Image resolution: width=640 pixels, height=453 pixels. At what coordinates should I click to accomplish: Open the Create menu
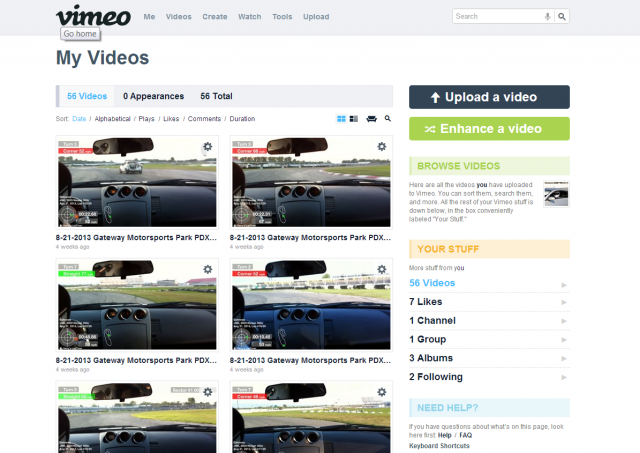(x=215, y=17)
